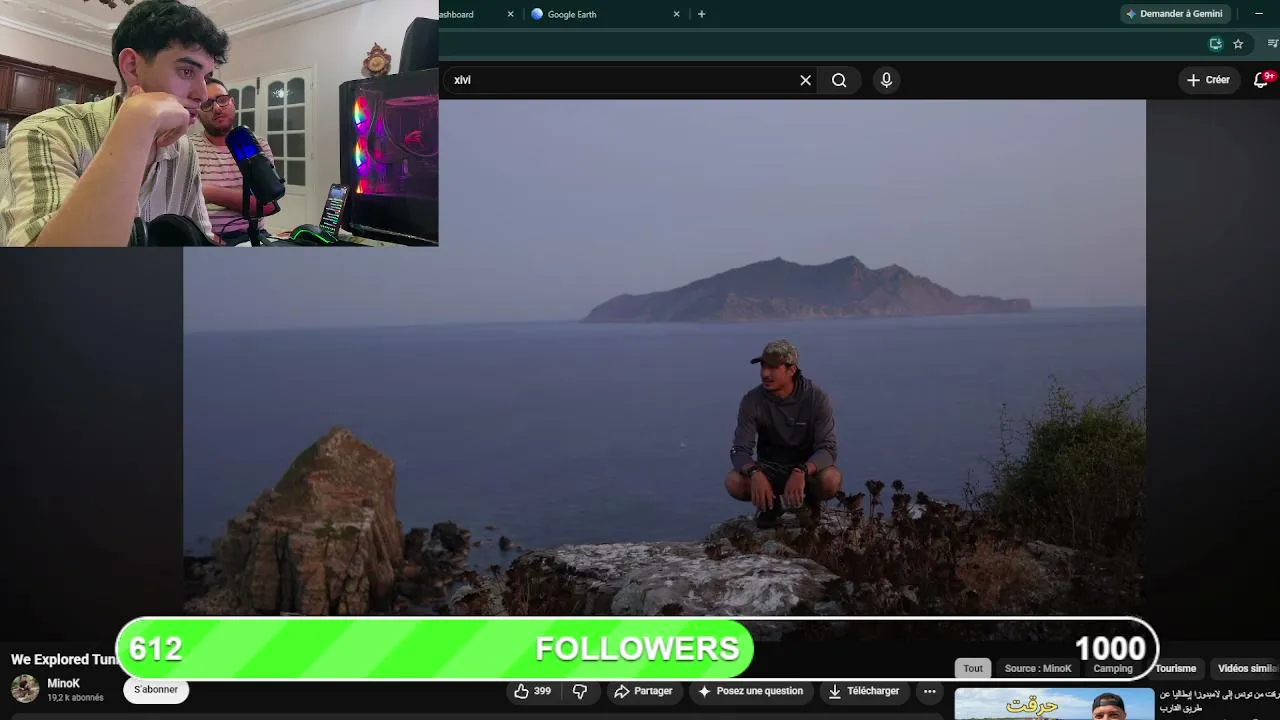Click the Partager share button
1280x720 pixels.
click(x=643, y=691)
